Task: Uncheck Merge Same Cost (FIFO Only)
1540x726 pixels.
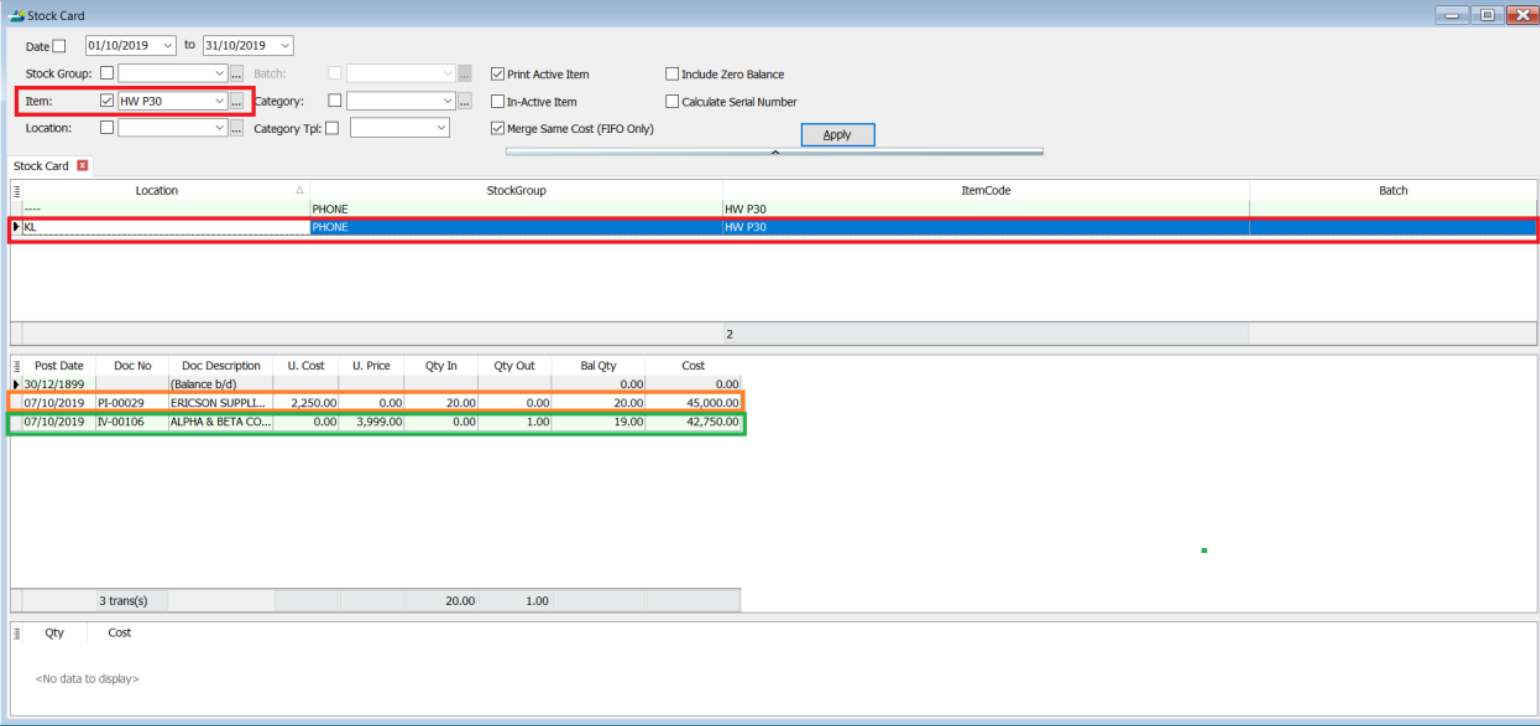Action: [x=497, y=128]
